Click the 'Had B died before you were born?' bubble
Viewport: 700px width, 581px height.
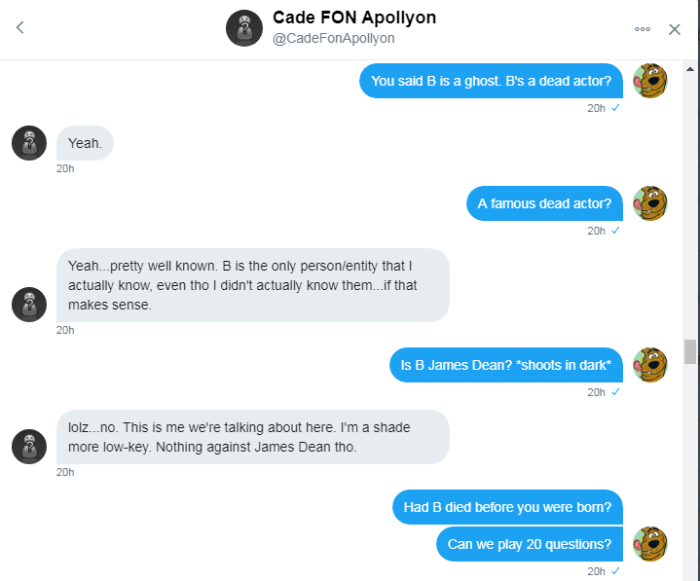click(507, 506)
